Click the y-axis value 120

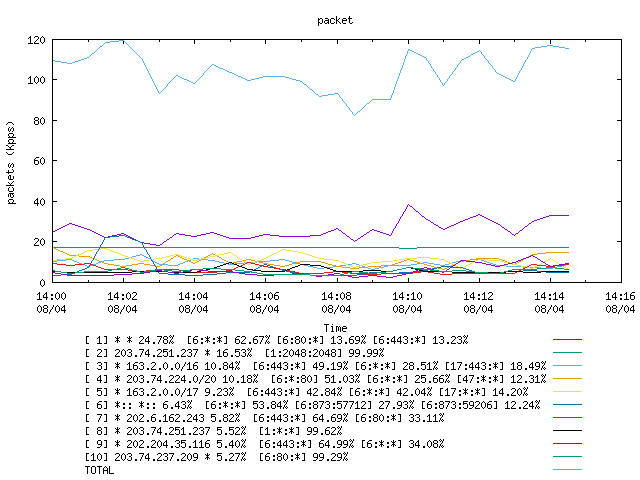[x=36, y=40]
